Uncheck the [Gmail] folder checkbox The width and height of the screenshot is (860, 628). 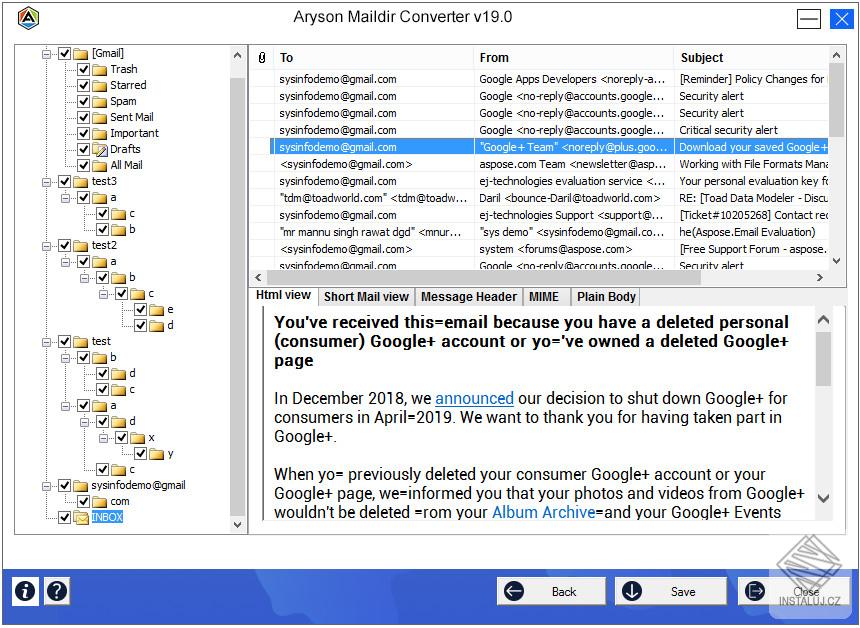65,53
